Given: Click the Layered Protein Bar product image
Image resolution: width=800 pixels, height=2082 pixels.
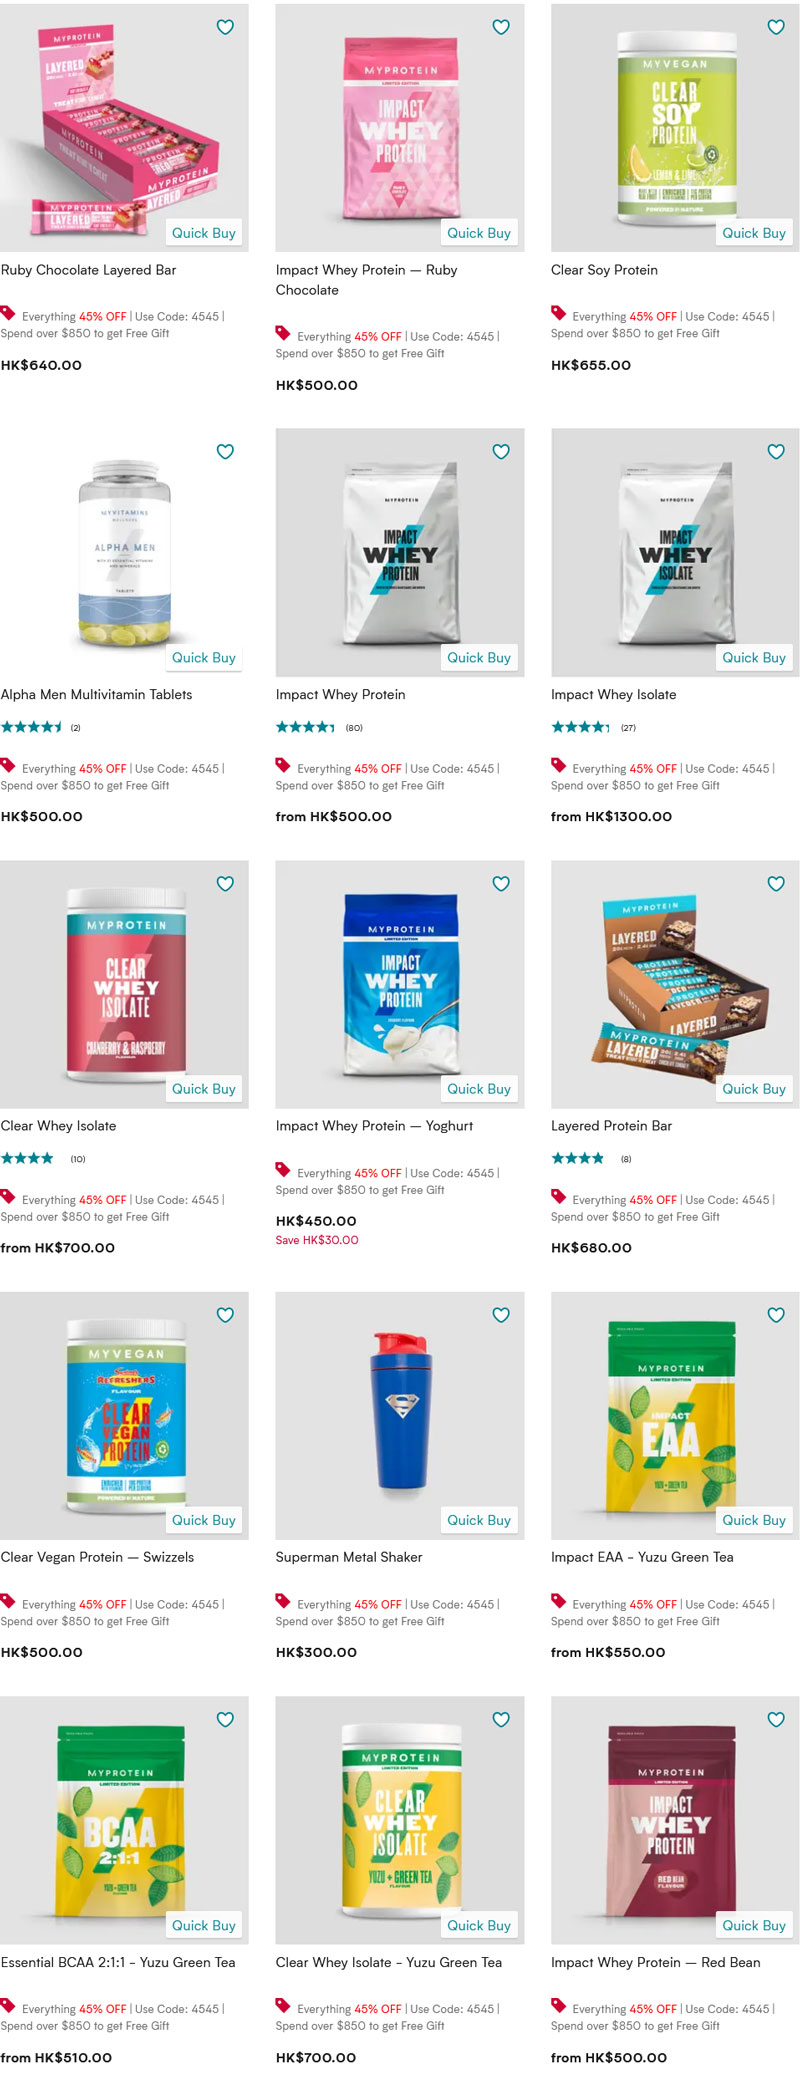Looking at the screenshot, I should coord(675,984).
